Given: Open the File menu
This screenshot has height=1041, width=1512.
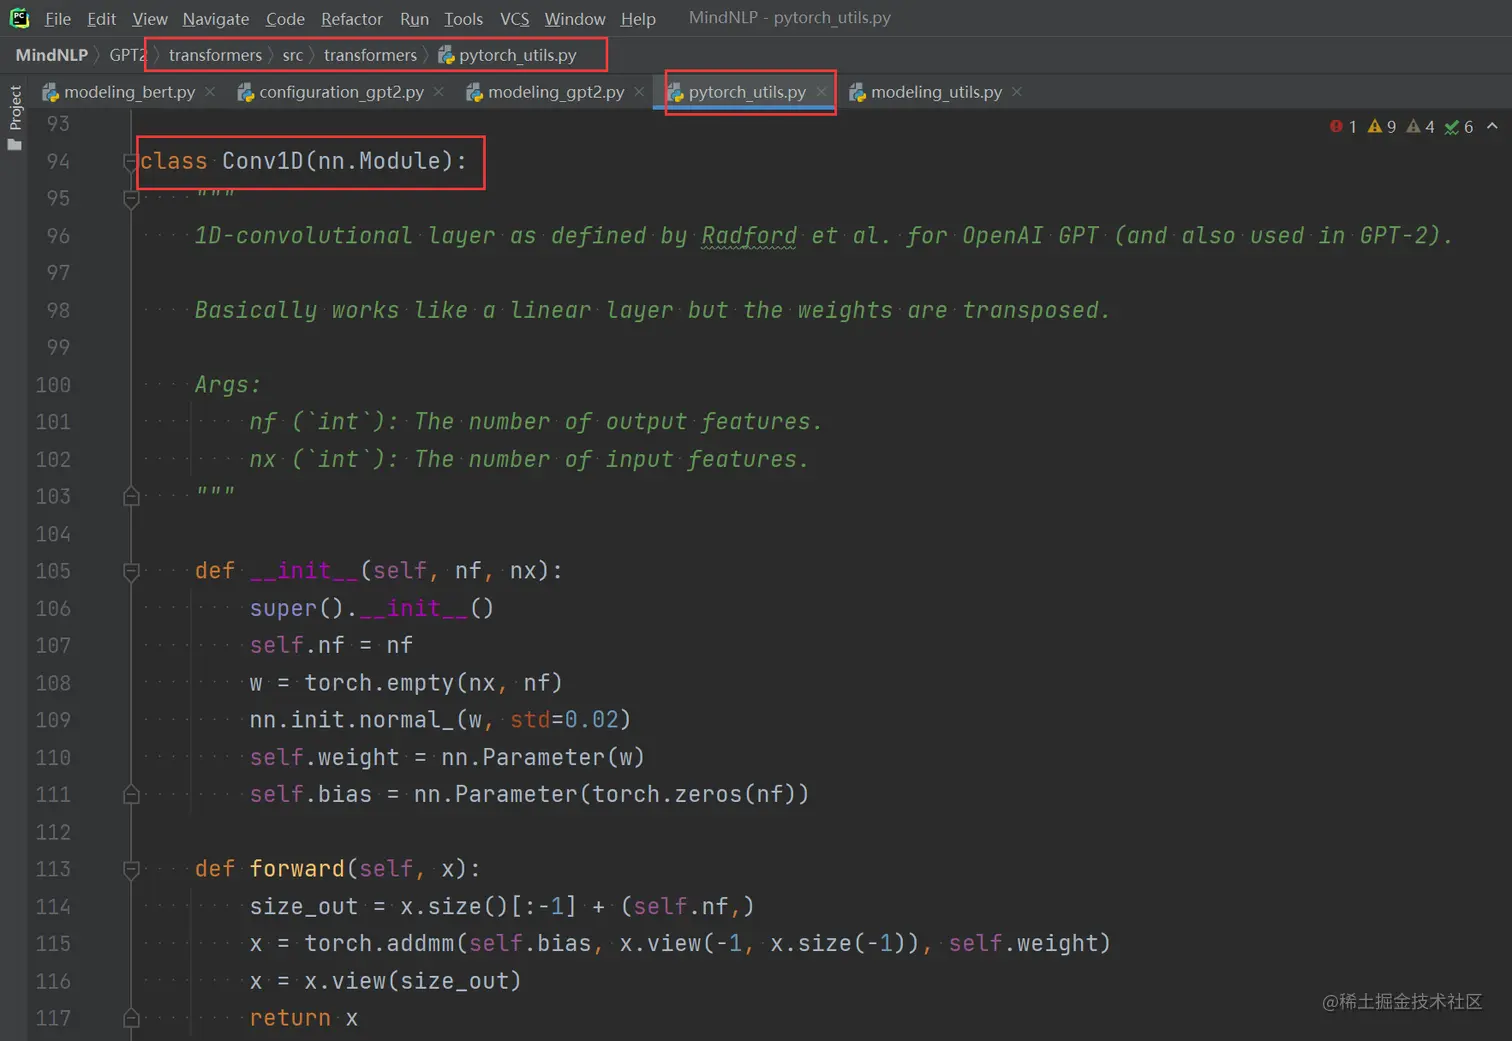Looking at the screenshot, I should 58,18.
